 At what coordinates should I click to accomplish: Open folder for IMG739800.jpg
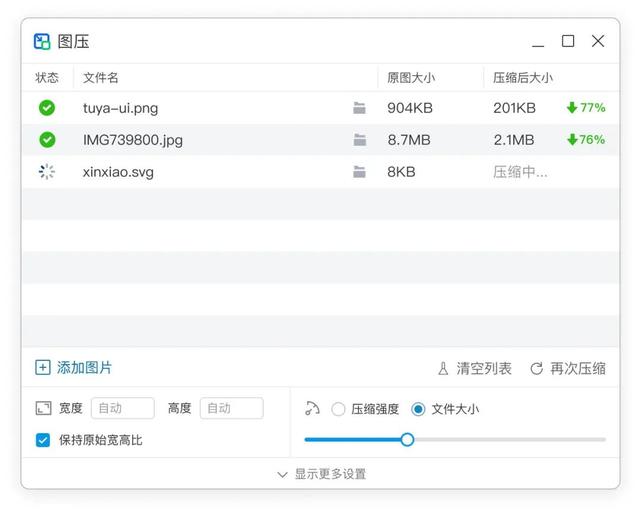coord(359,140)
